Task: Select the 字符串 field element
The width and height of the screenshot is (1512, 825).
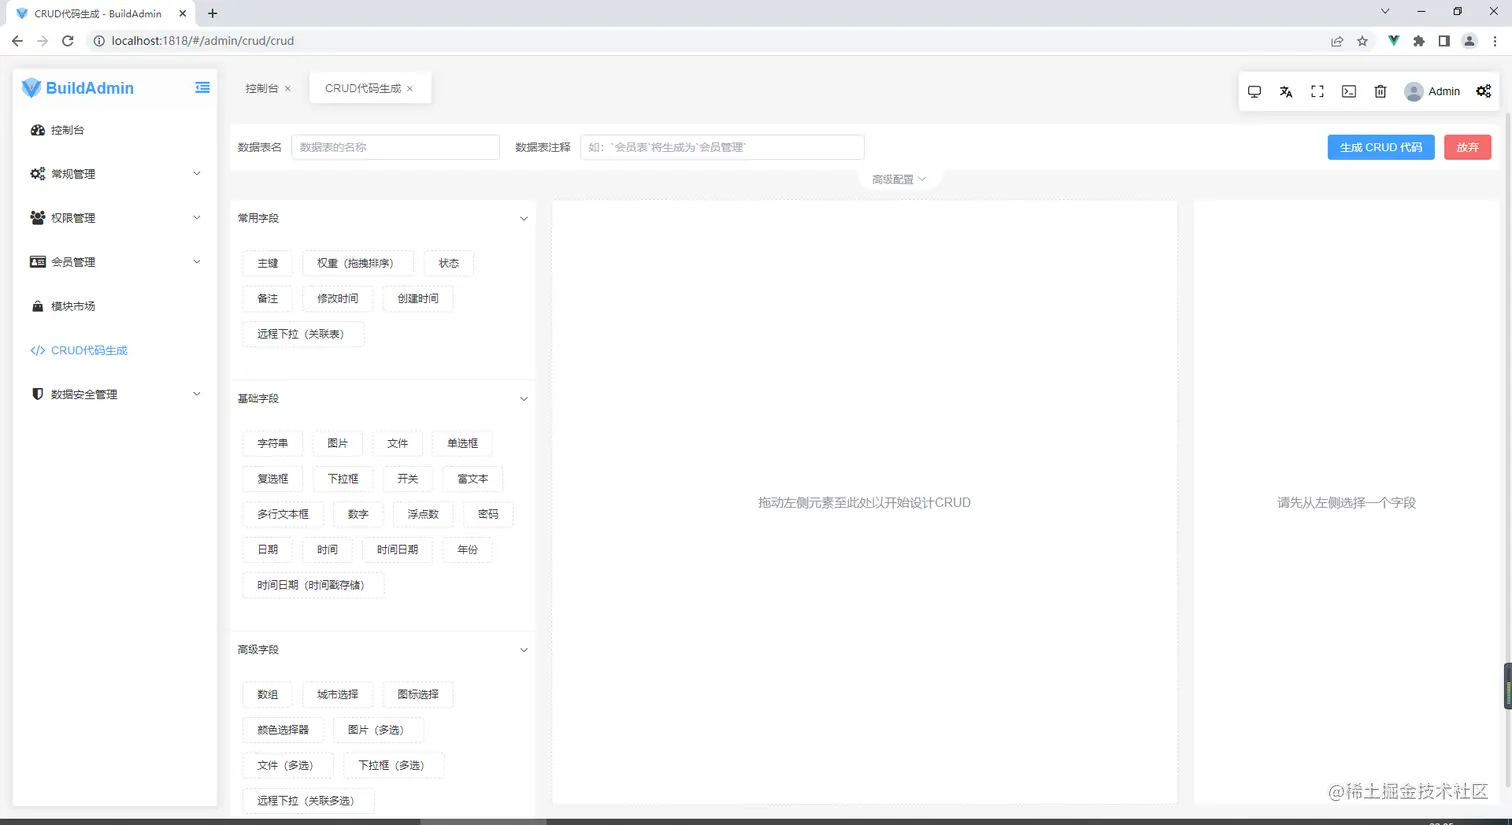Action: pyautogui.click(x=273, y=443)
